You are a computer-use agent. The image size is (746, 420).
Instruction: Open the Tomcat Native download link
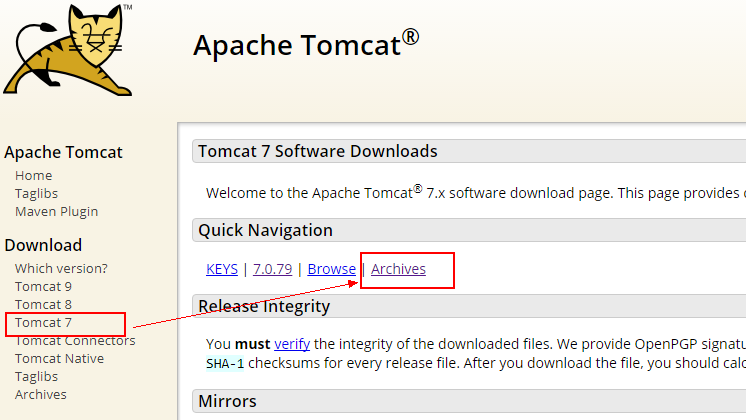(x=59, y=359)
